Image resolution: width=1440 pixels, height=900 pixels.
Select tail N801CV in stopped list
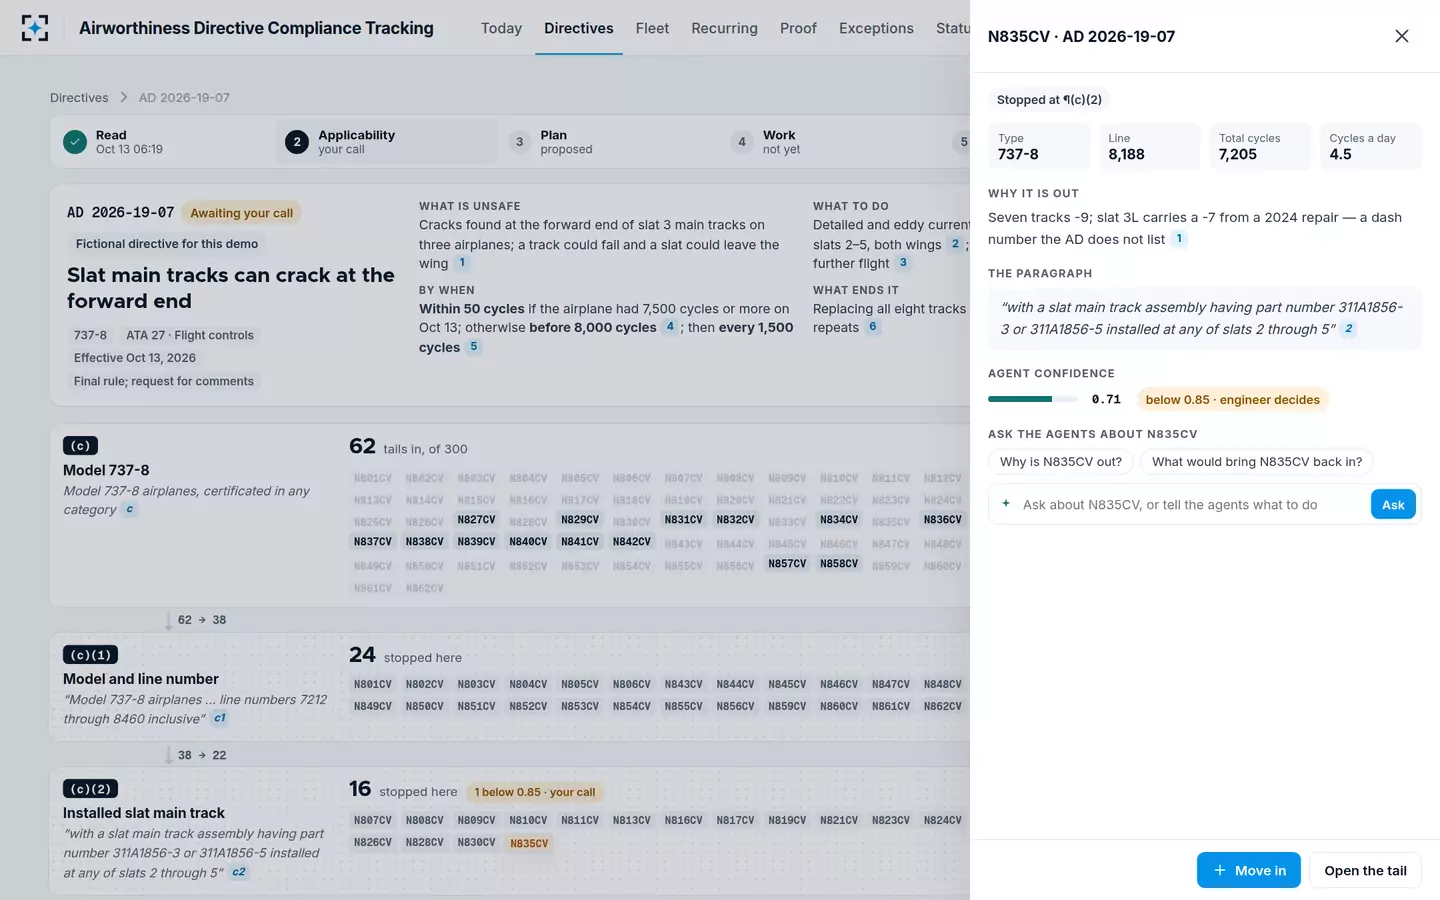coord(372,685)
